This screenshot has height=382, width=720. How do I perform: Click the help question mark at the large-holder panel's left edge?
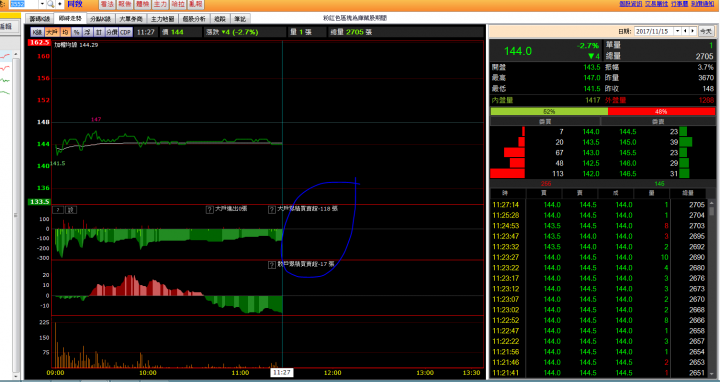(x=58, y=210)
